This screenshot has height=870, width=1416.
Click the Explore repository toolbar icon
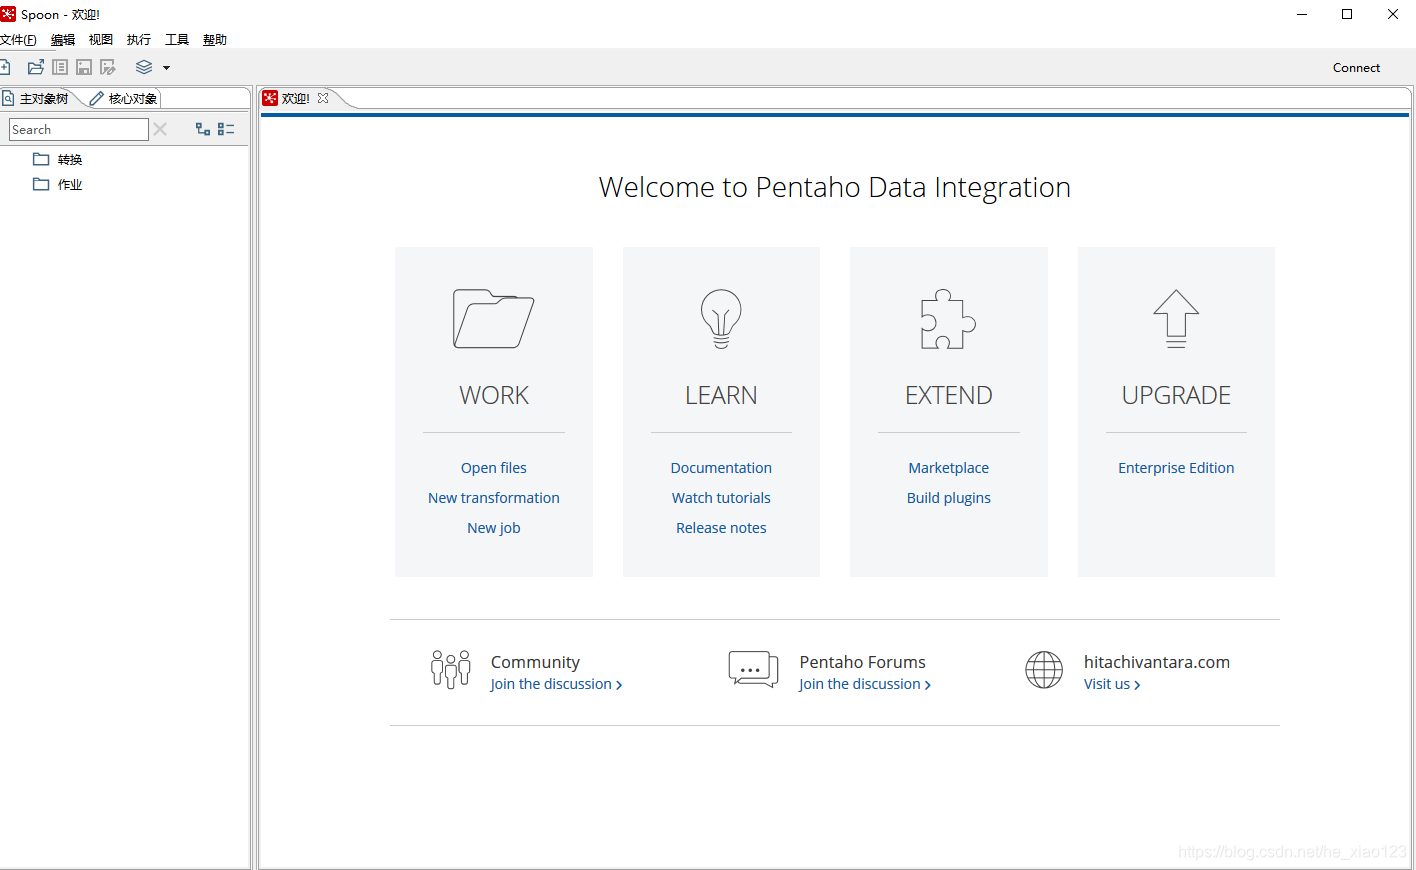(60, 67)
